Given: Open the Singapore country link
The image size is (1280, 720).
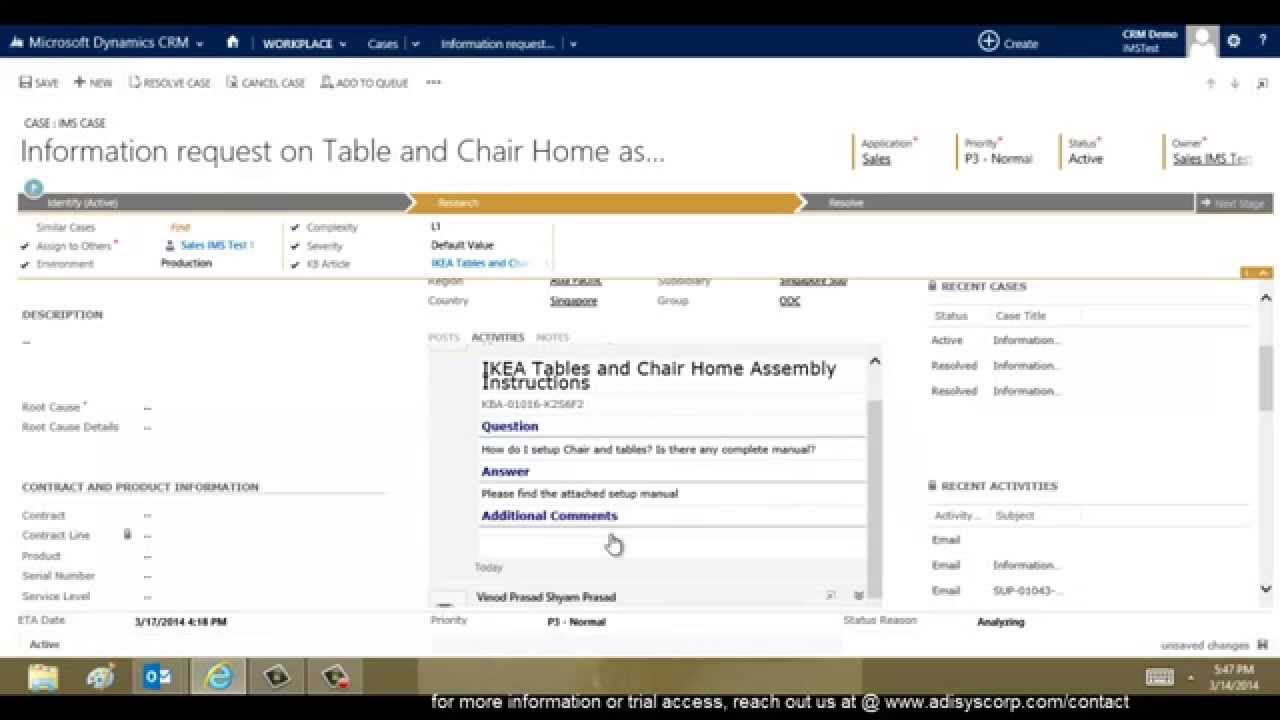Looking at the screenshot, I should pos(573,300).
